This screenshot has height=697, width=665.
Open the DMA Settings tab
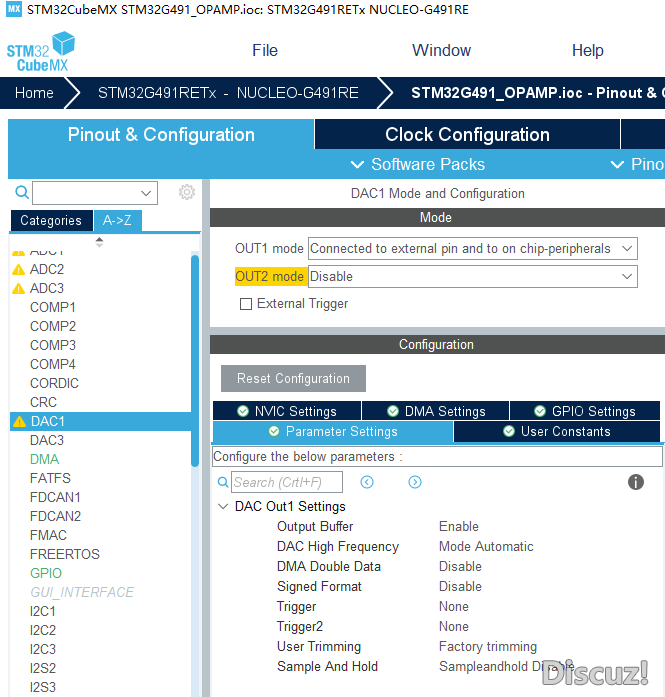(x=436, y=411)
